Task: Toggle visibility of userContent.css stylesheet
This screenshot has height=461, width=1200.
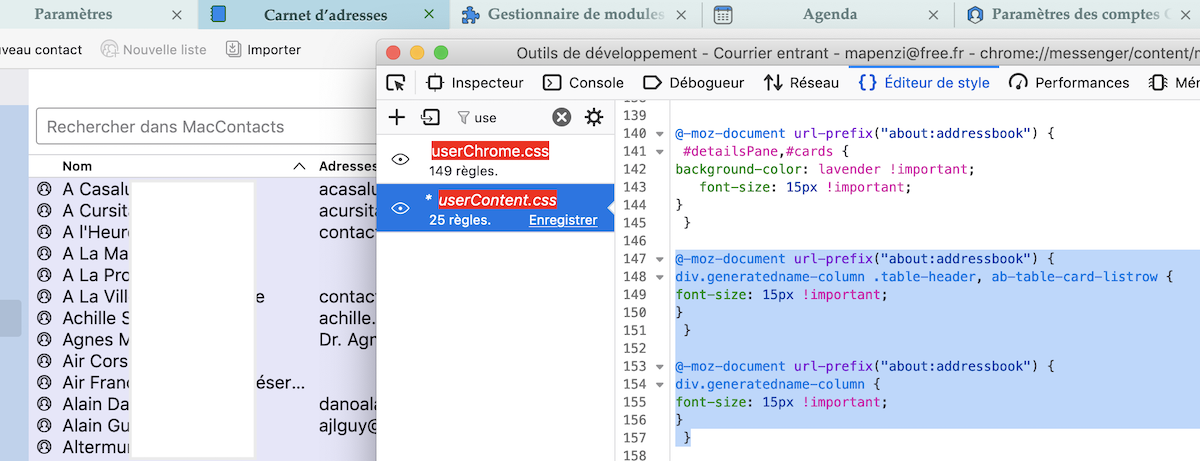Action: coord(400,208)
